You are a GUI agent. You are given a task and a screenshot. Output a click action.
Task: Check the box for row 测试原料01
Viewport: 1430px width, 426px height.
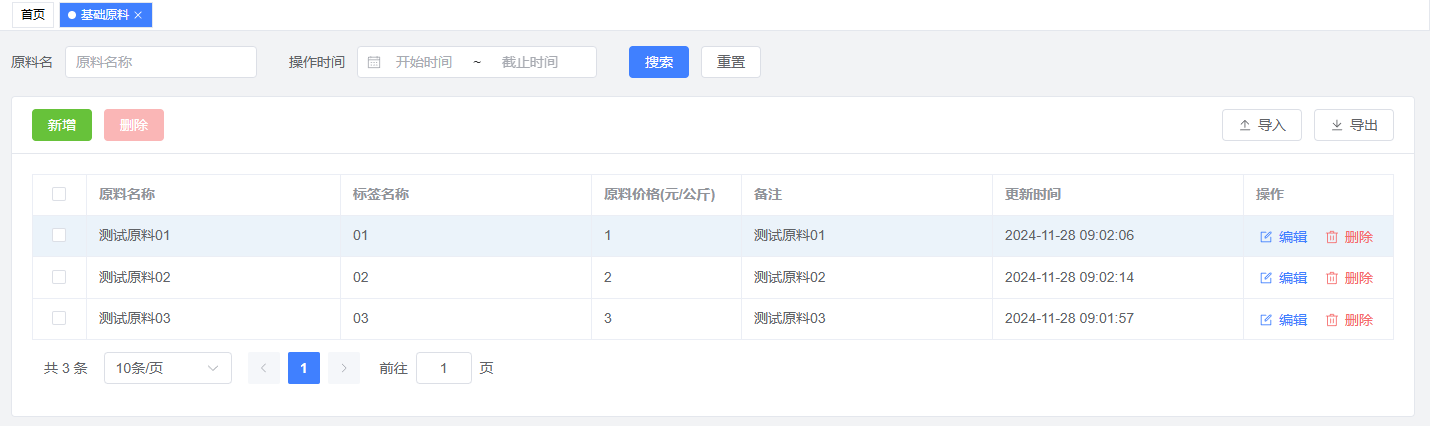(59, 235)
